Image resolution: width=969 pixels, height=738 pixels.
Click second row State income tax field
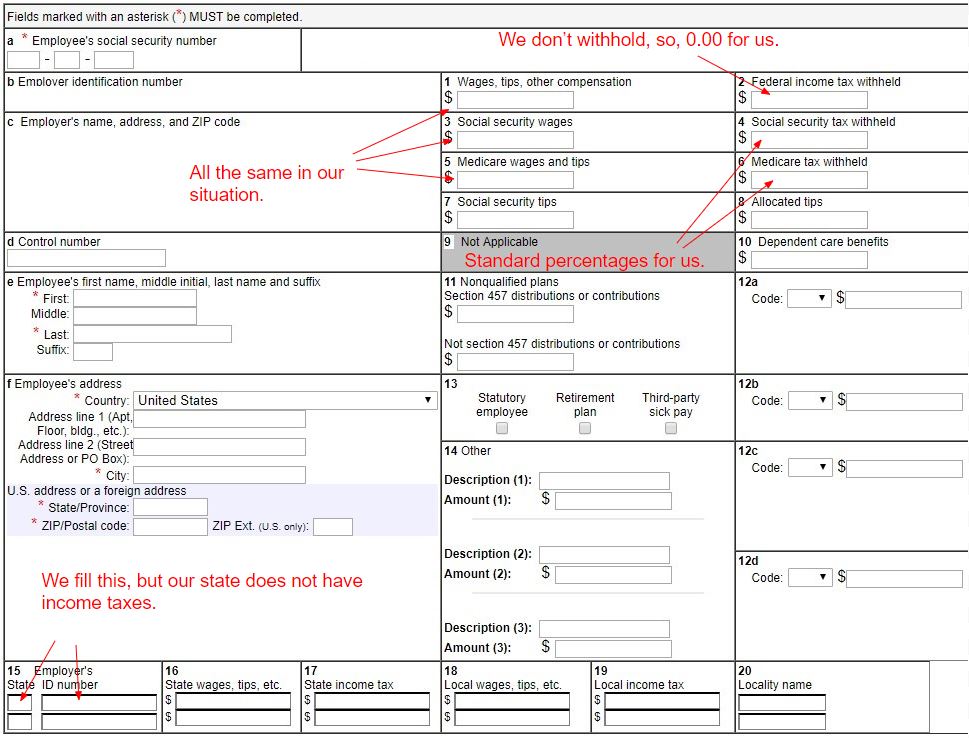click(x=372, y=718)
